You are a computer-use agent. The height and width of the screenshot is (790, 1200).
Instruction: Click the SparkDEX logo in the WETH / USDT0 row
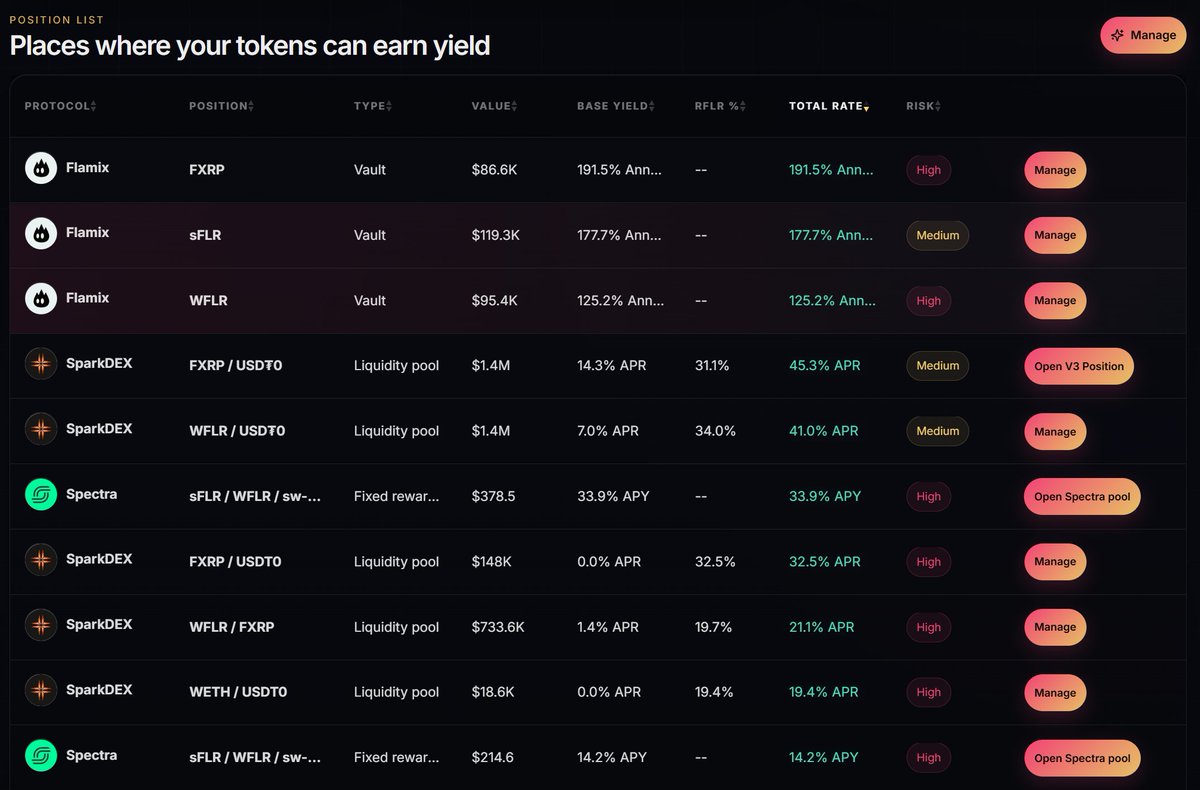coord(41,691)
